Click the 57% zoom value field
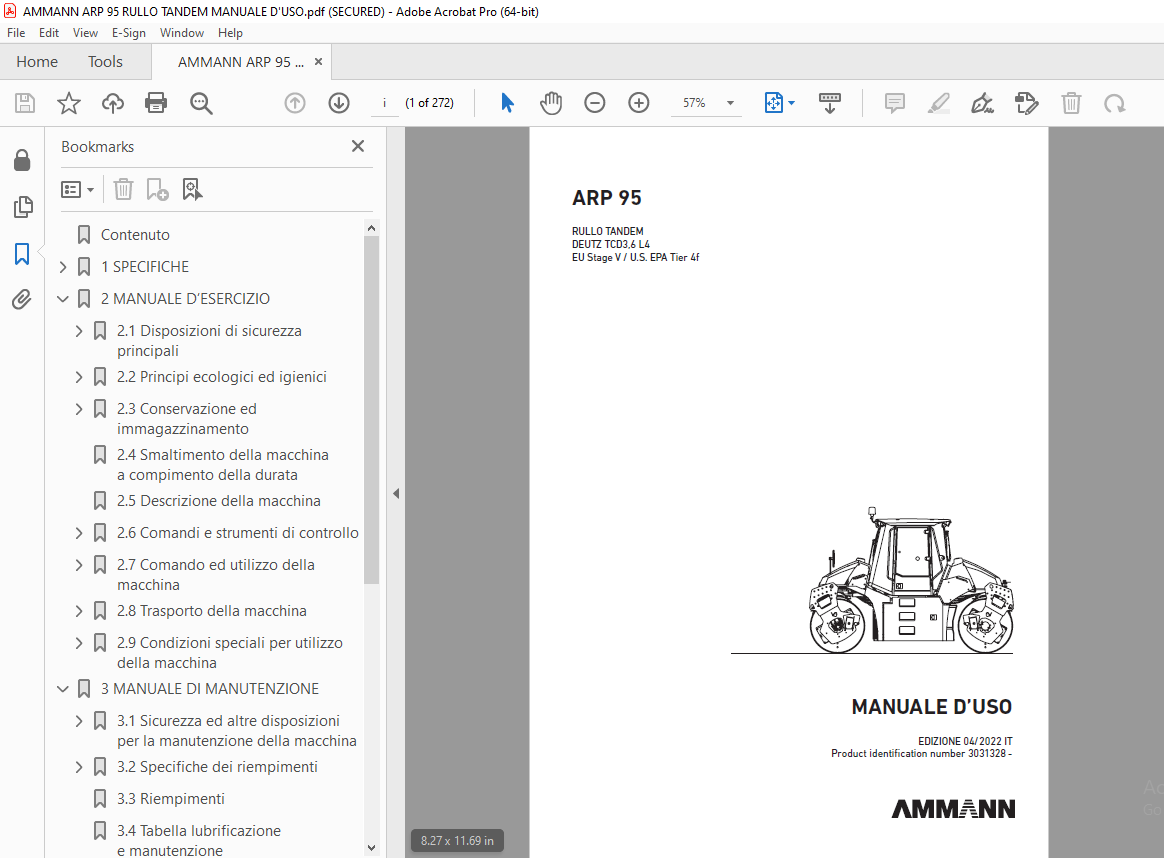The width and height of the screenshot is (1164, 858). [694, 103]
